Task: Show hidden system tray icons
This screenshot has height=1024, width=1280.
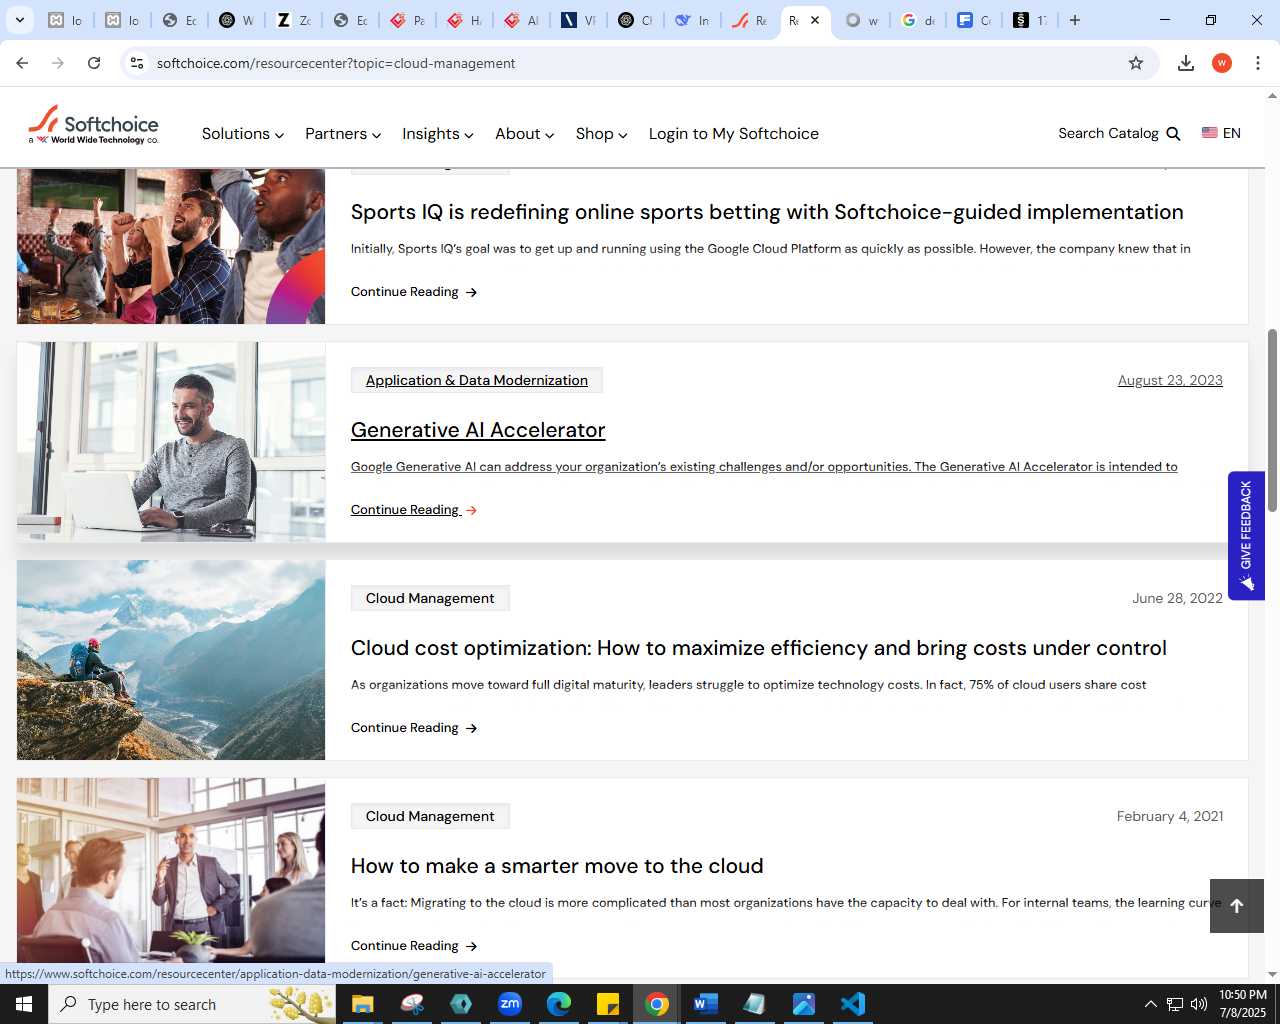Action: pos(1150,1004)
